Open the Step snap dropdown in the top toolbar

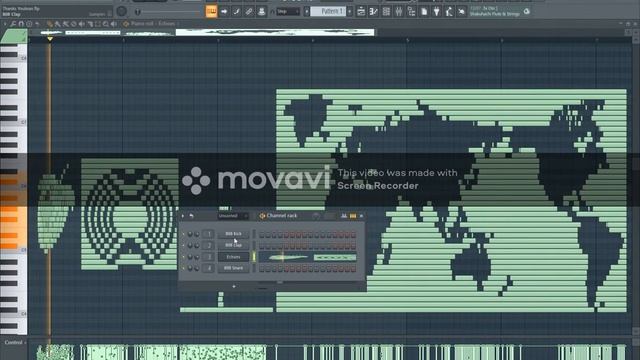(x=288, y=11)
